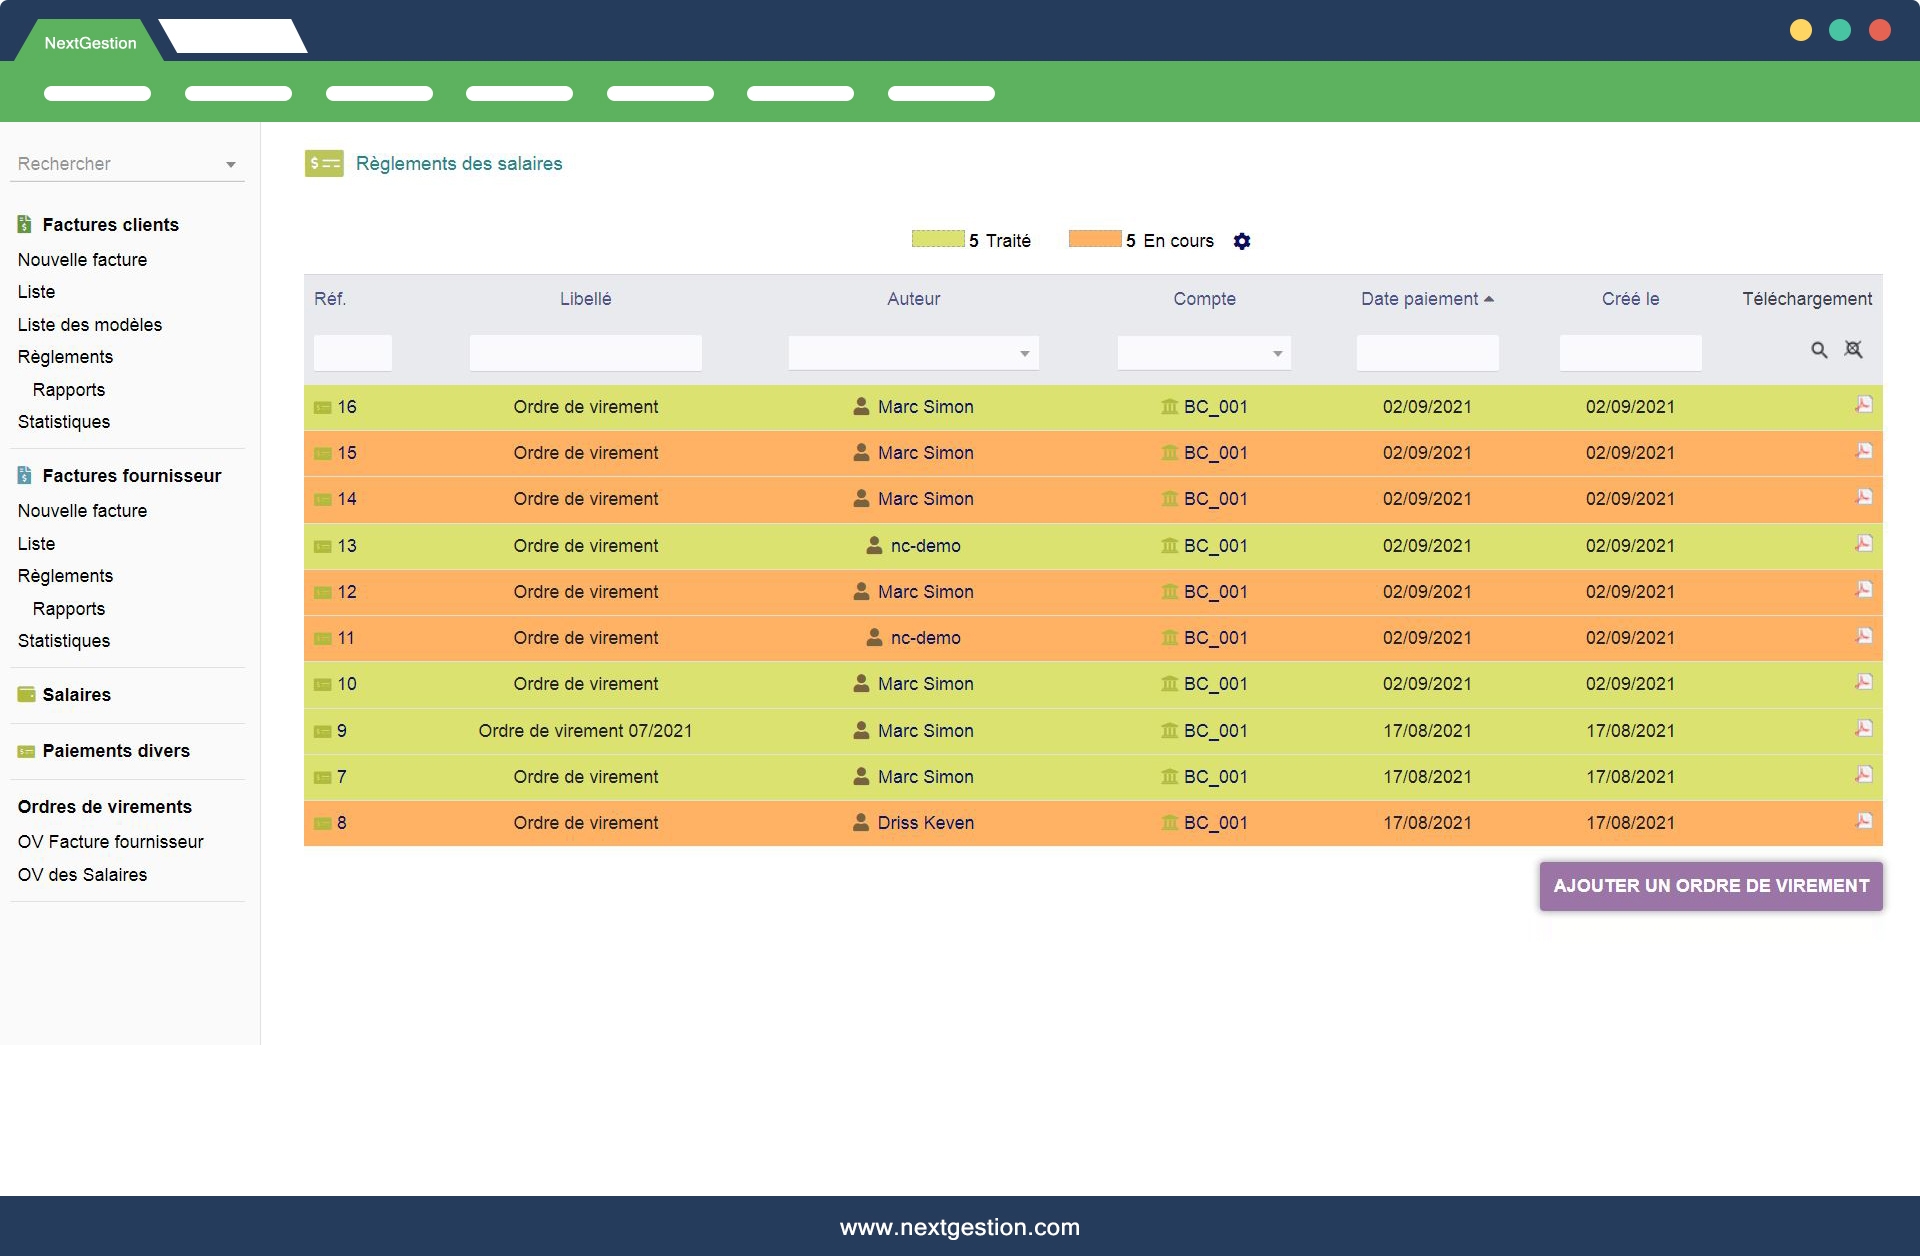Switch to NextGestion tab
This screenshot has width=1920, height=1256.
[90, 43]
